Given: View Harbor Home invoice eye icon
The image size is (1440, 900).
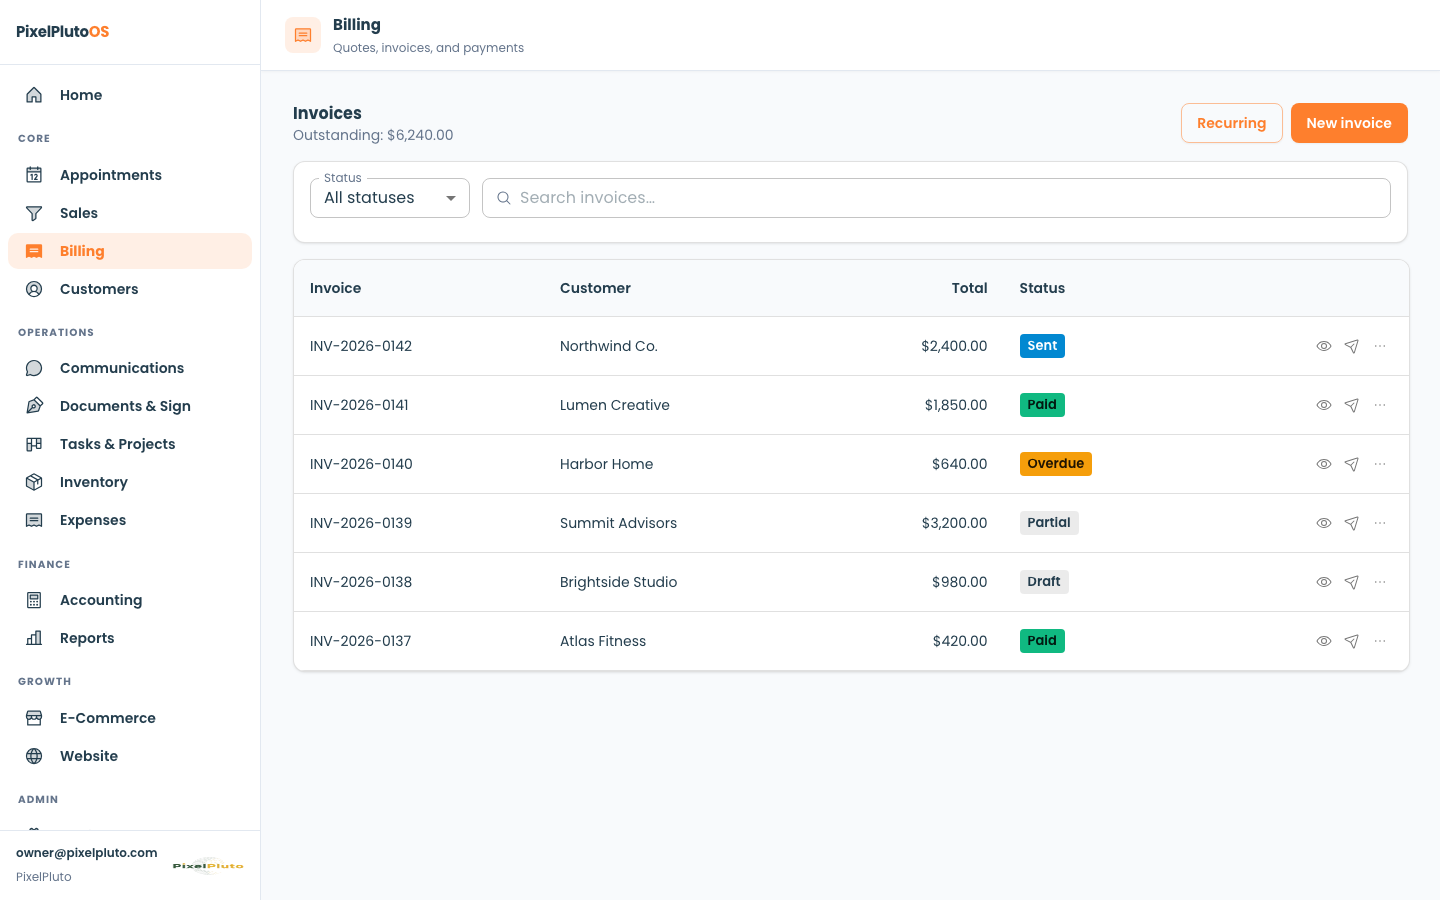Looking at the screenshot, I should [x=1324, y=464].
